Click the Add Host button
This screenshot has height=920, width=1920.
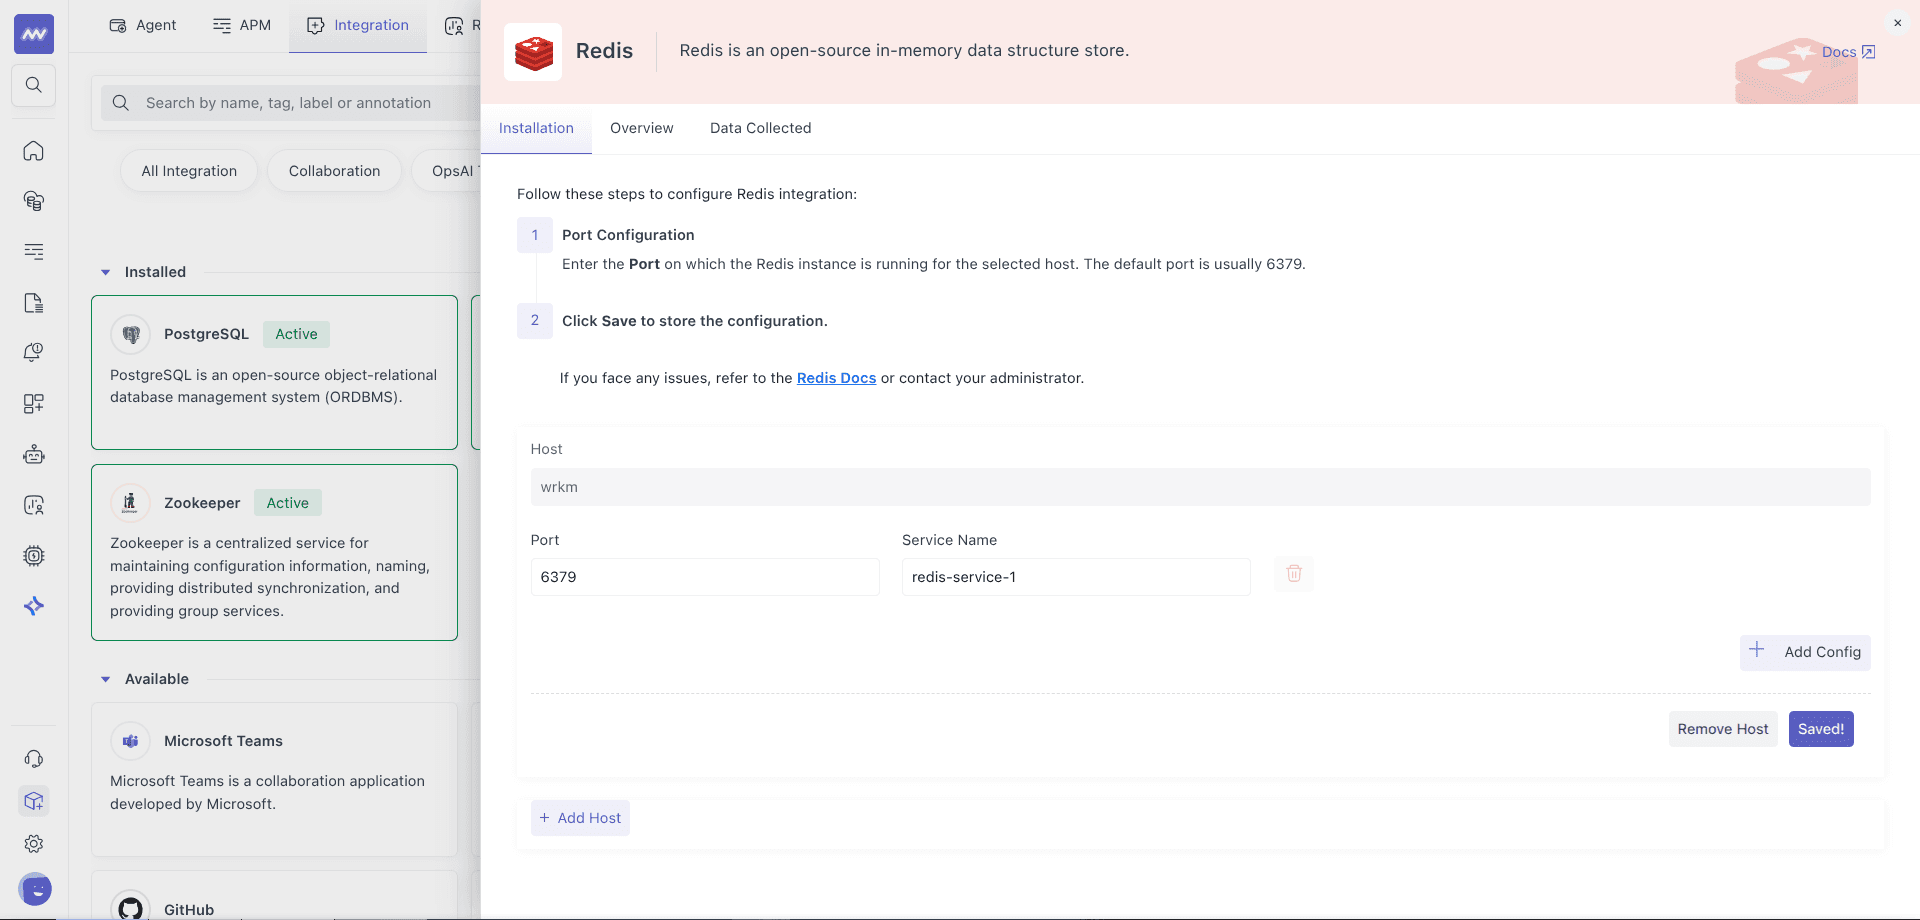point(580,817)
